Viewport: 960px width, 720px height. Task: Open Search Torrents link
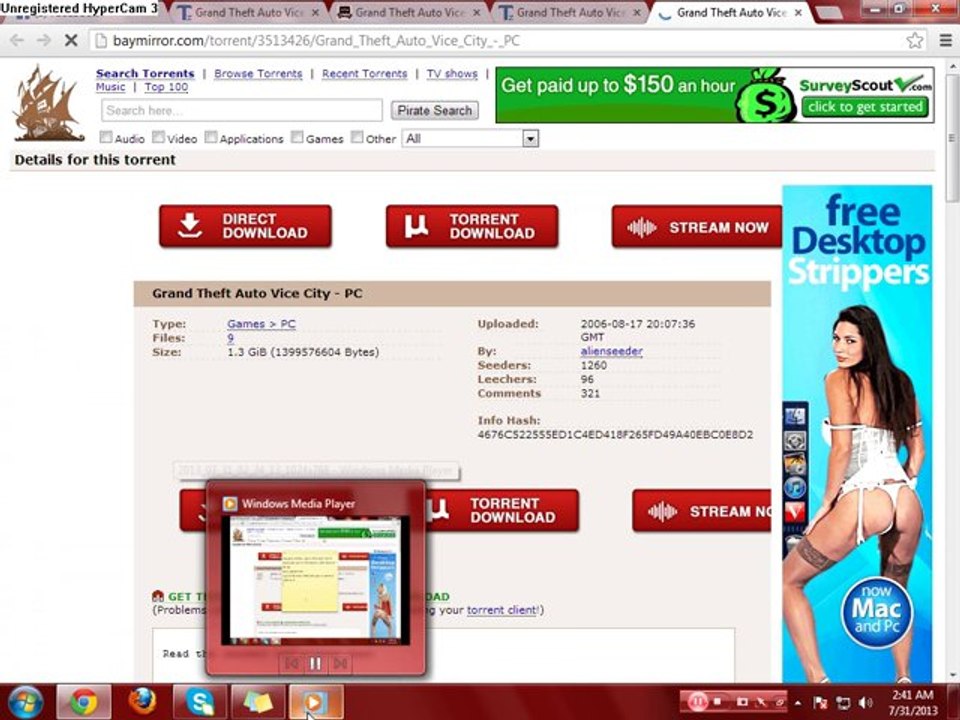coord(145,73)
